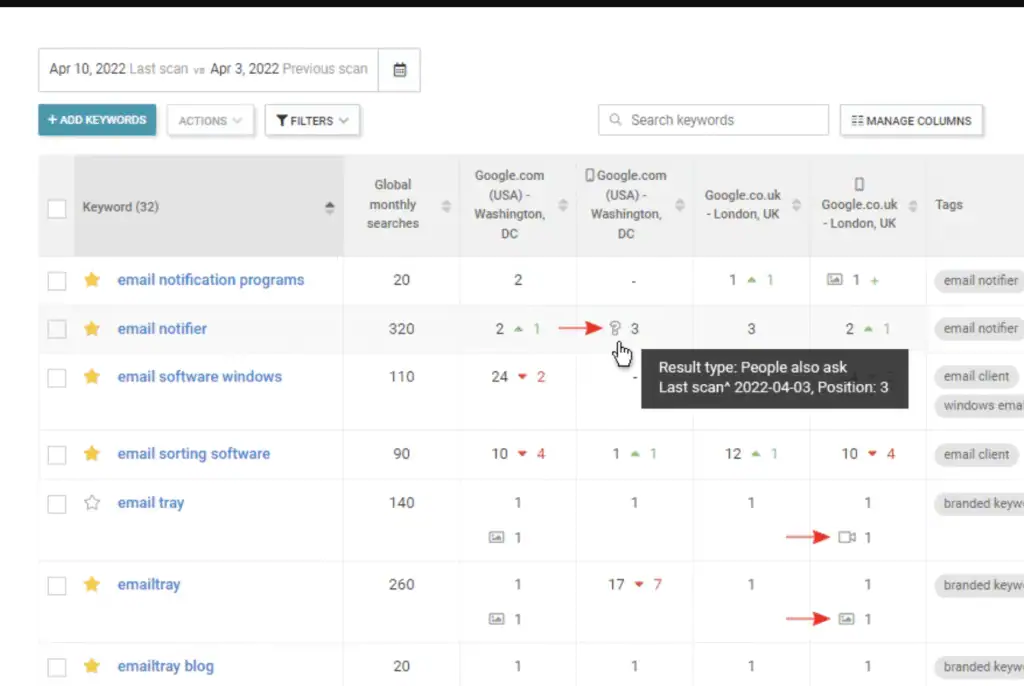Screen dimensions: 1024x686
Task: Click the People also ask result icon
Action: pyautogui.click(x=615, y=328)
